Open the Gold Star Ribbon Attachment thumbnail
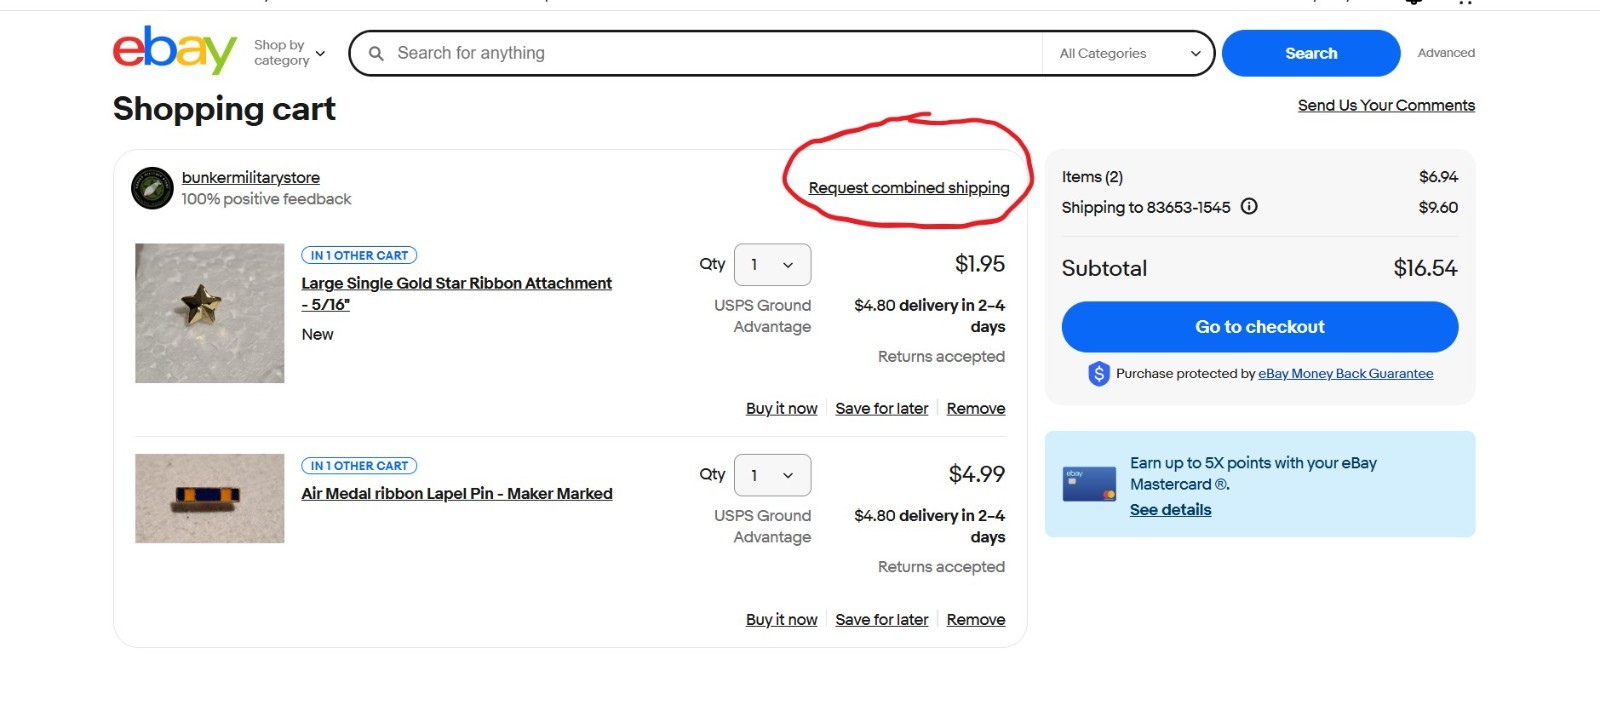Image resolution: width=1600 pixels, height=705 pixels. pyautogui.click(x=210, y=313)
